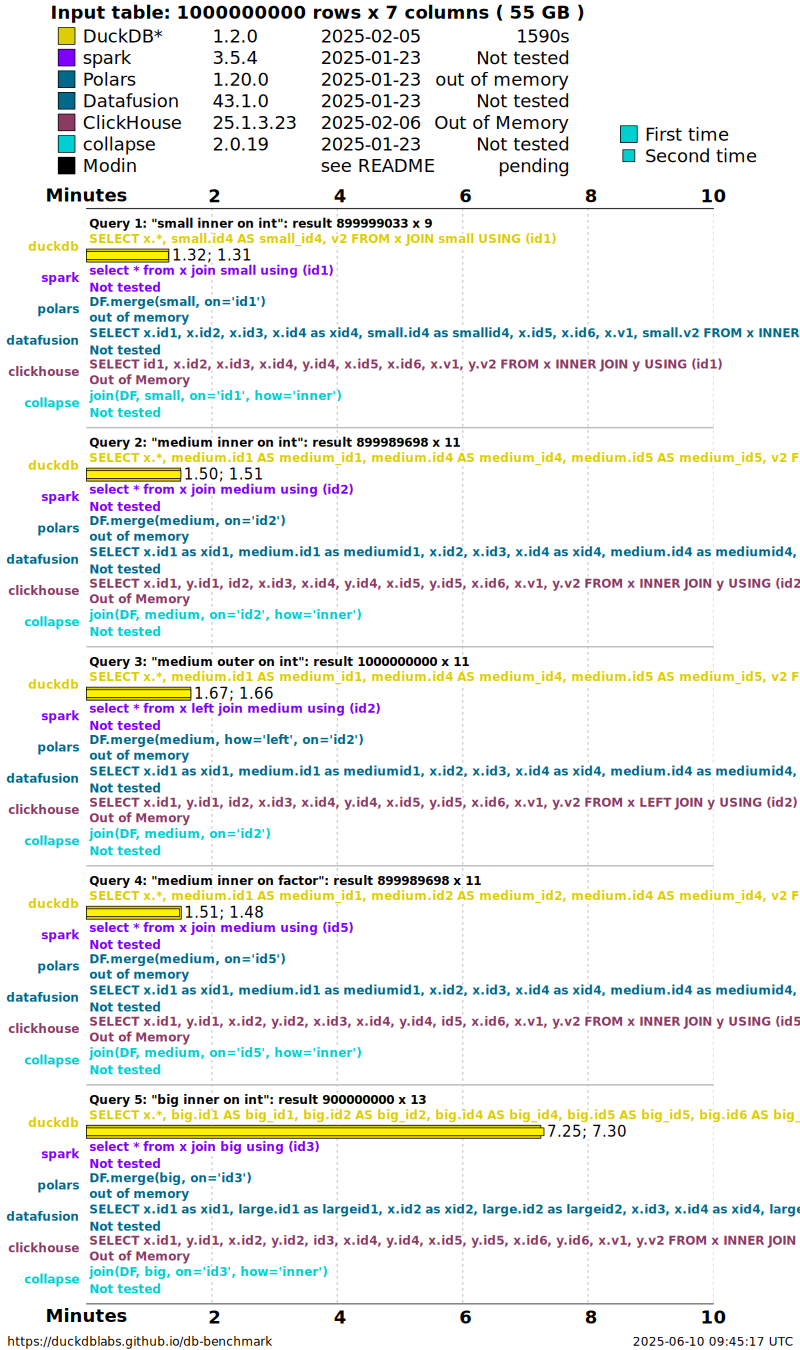Viewport: 800px width, 1350px height.
Task: Click the black Modin legend swatch
Action: click(67, 166)
